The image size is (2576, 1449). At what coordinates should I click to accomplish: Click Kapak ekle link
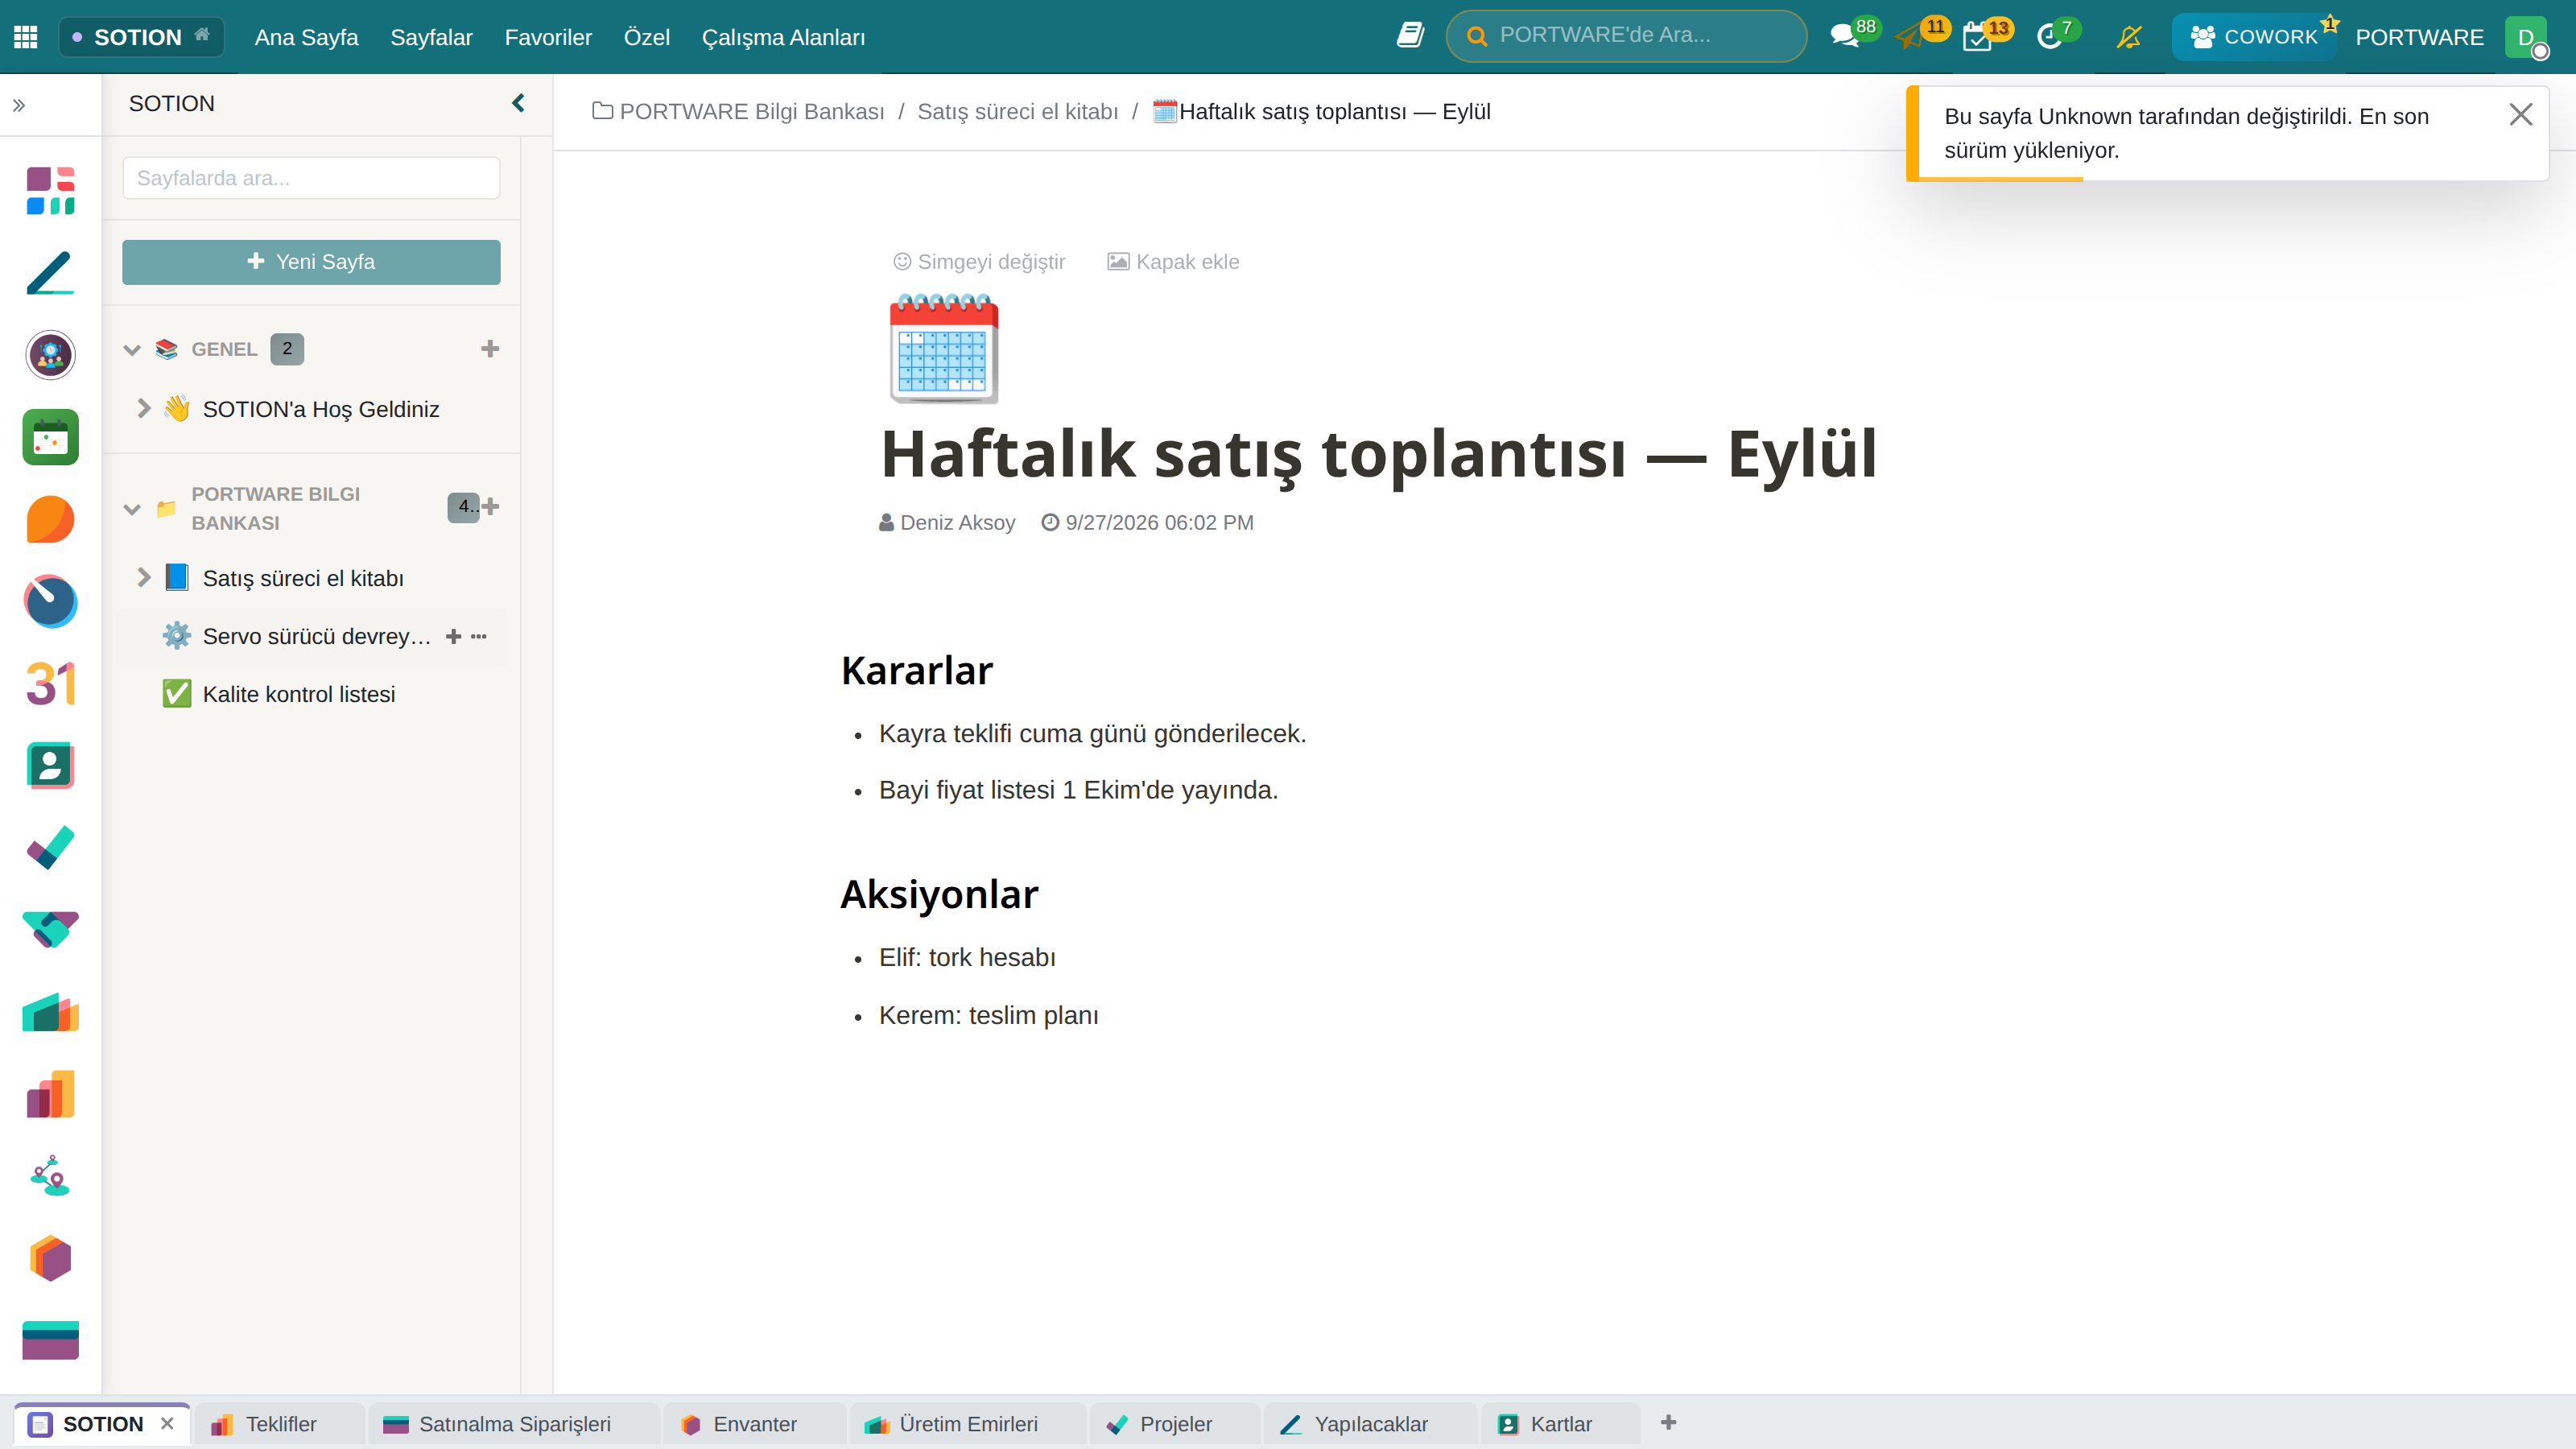click(x=1173, y=262)
